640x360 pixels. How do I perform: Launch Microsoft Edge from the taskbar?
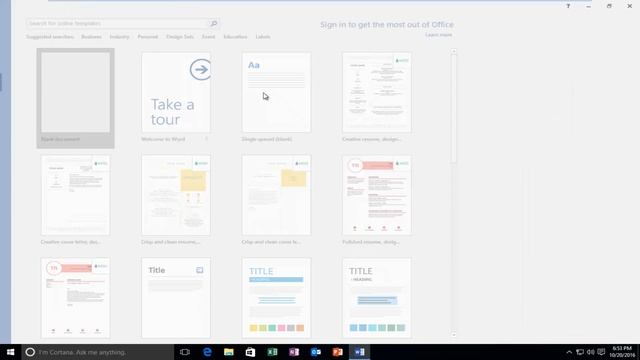207,352
